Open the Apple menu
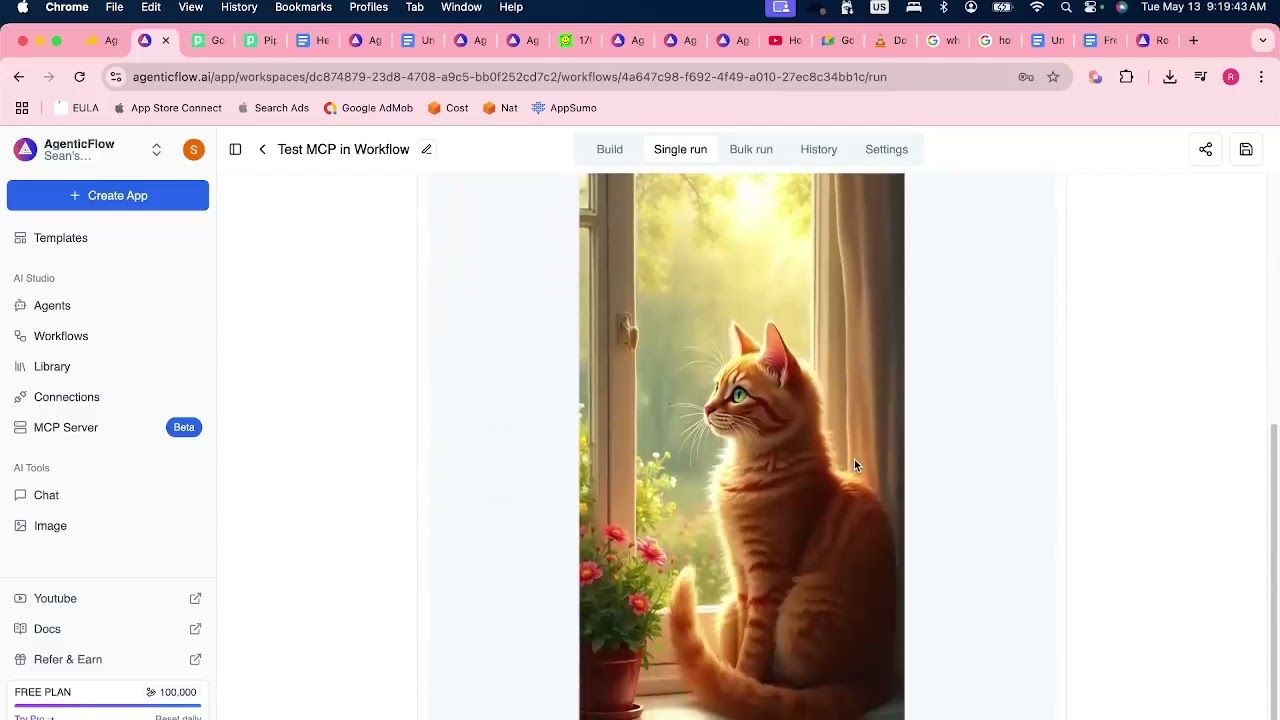 (22, 7)
